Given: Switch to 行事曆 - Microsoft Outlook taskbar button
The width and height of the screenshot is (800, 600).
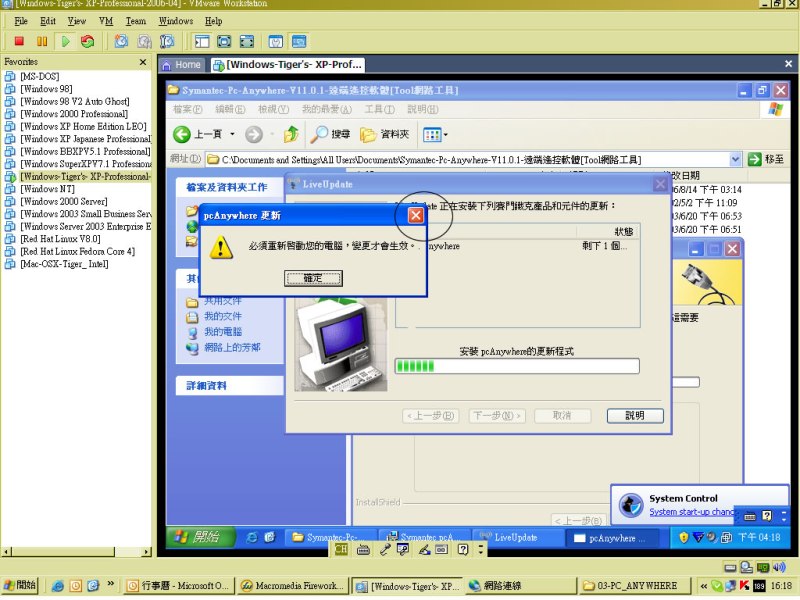Looking at the screenshot, I should click(179, 586).
